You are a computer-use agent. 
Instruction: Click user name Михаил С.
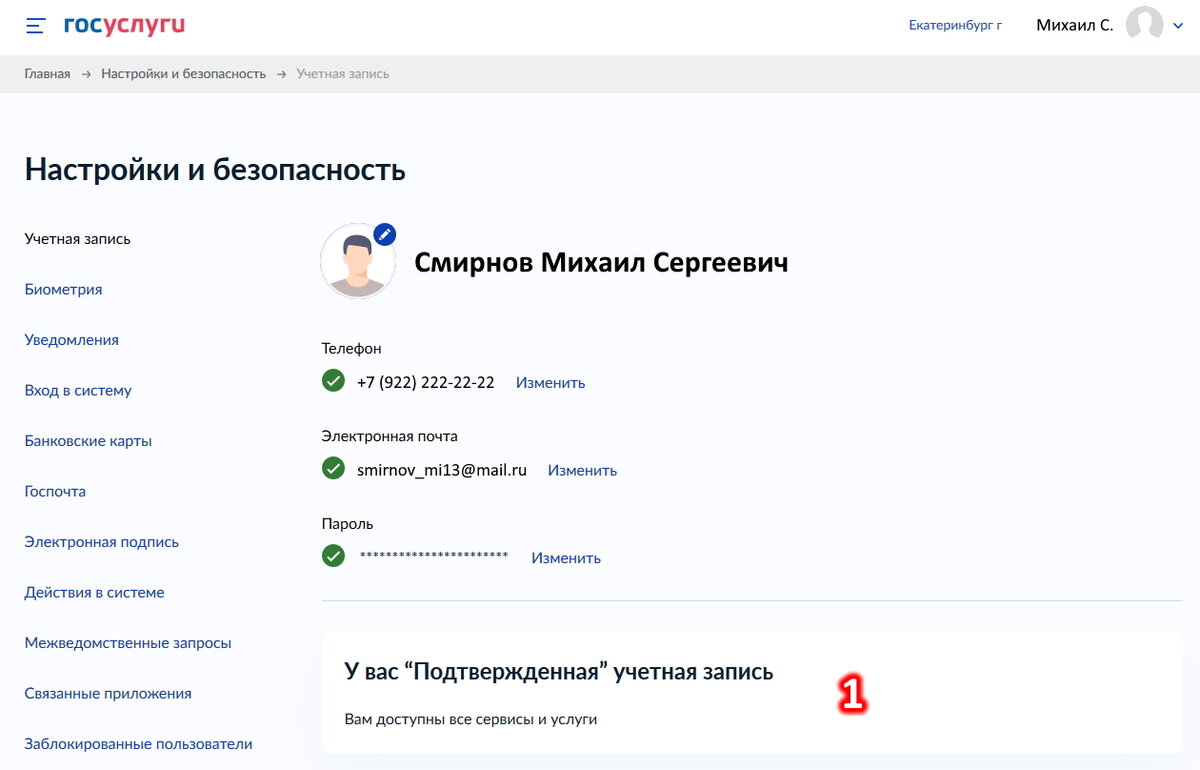pos(1075,25)
